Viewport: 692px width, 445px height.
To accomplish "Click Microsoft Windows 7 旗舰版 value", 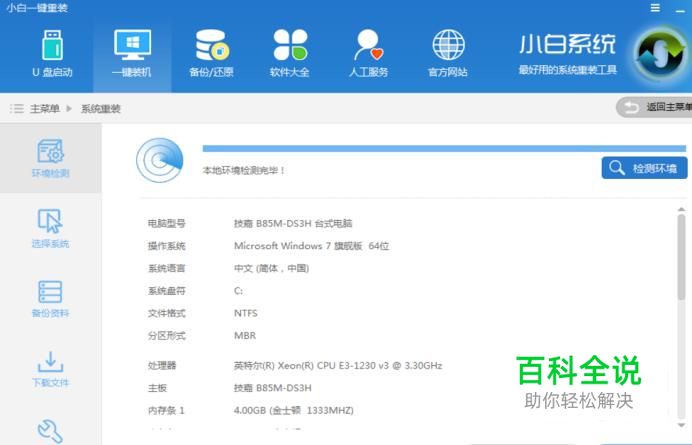I will tap(312, 246).
